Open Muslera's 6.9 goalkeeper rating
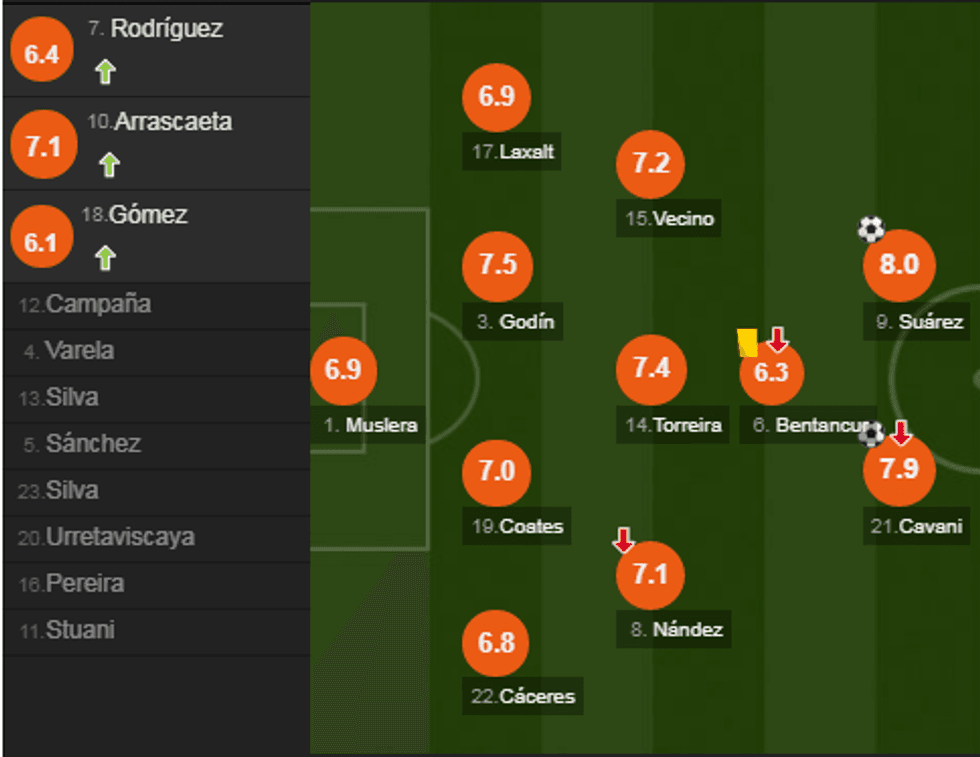This screenshot has width=980, height=757. pyautogui.click(x=343, y=369)
